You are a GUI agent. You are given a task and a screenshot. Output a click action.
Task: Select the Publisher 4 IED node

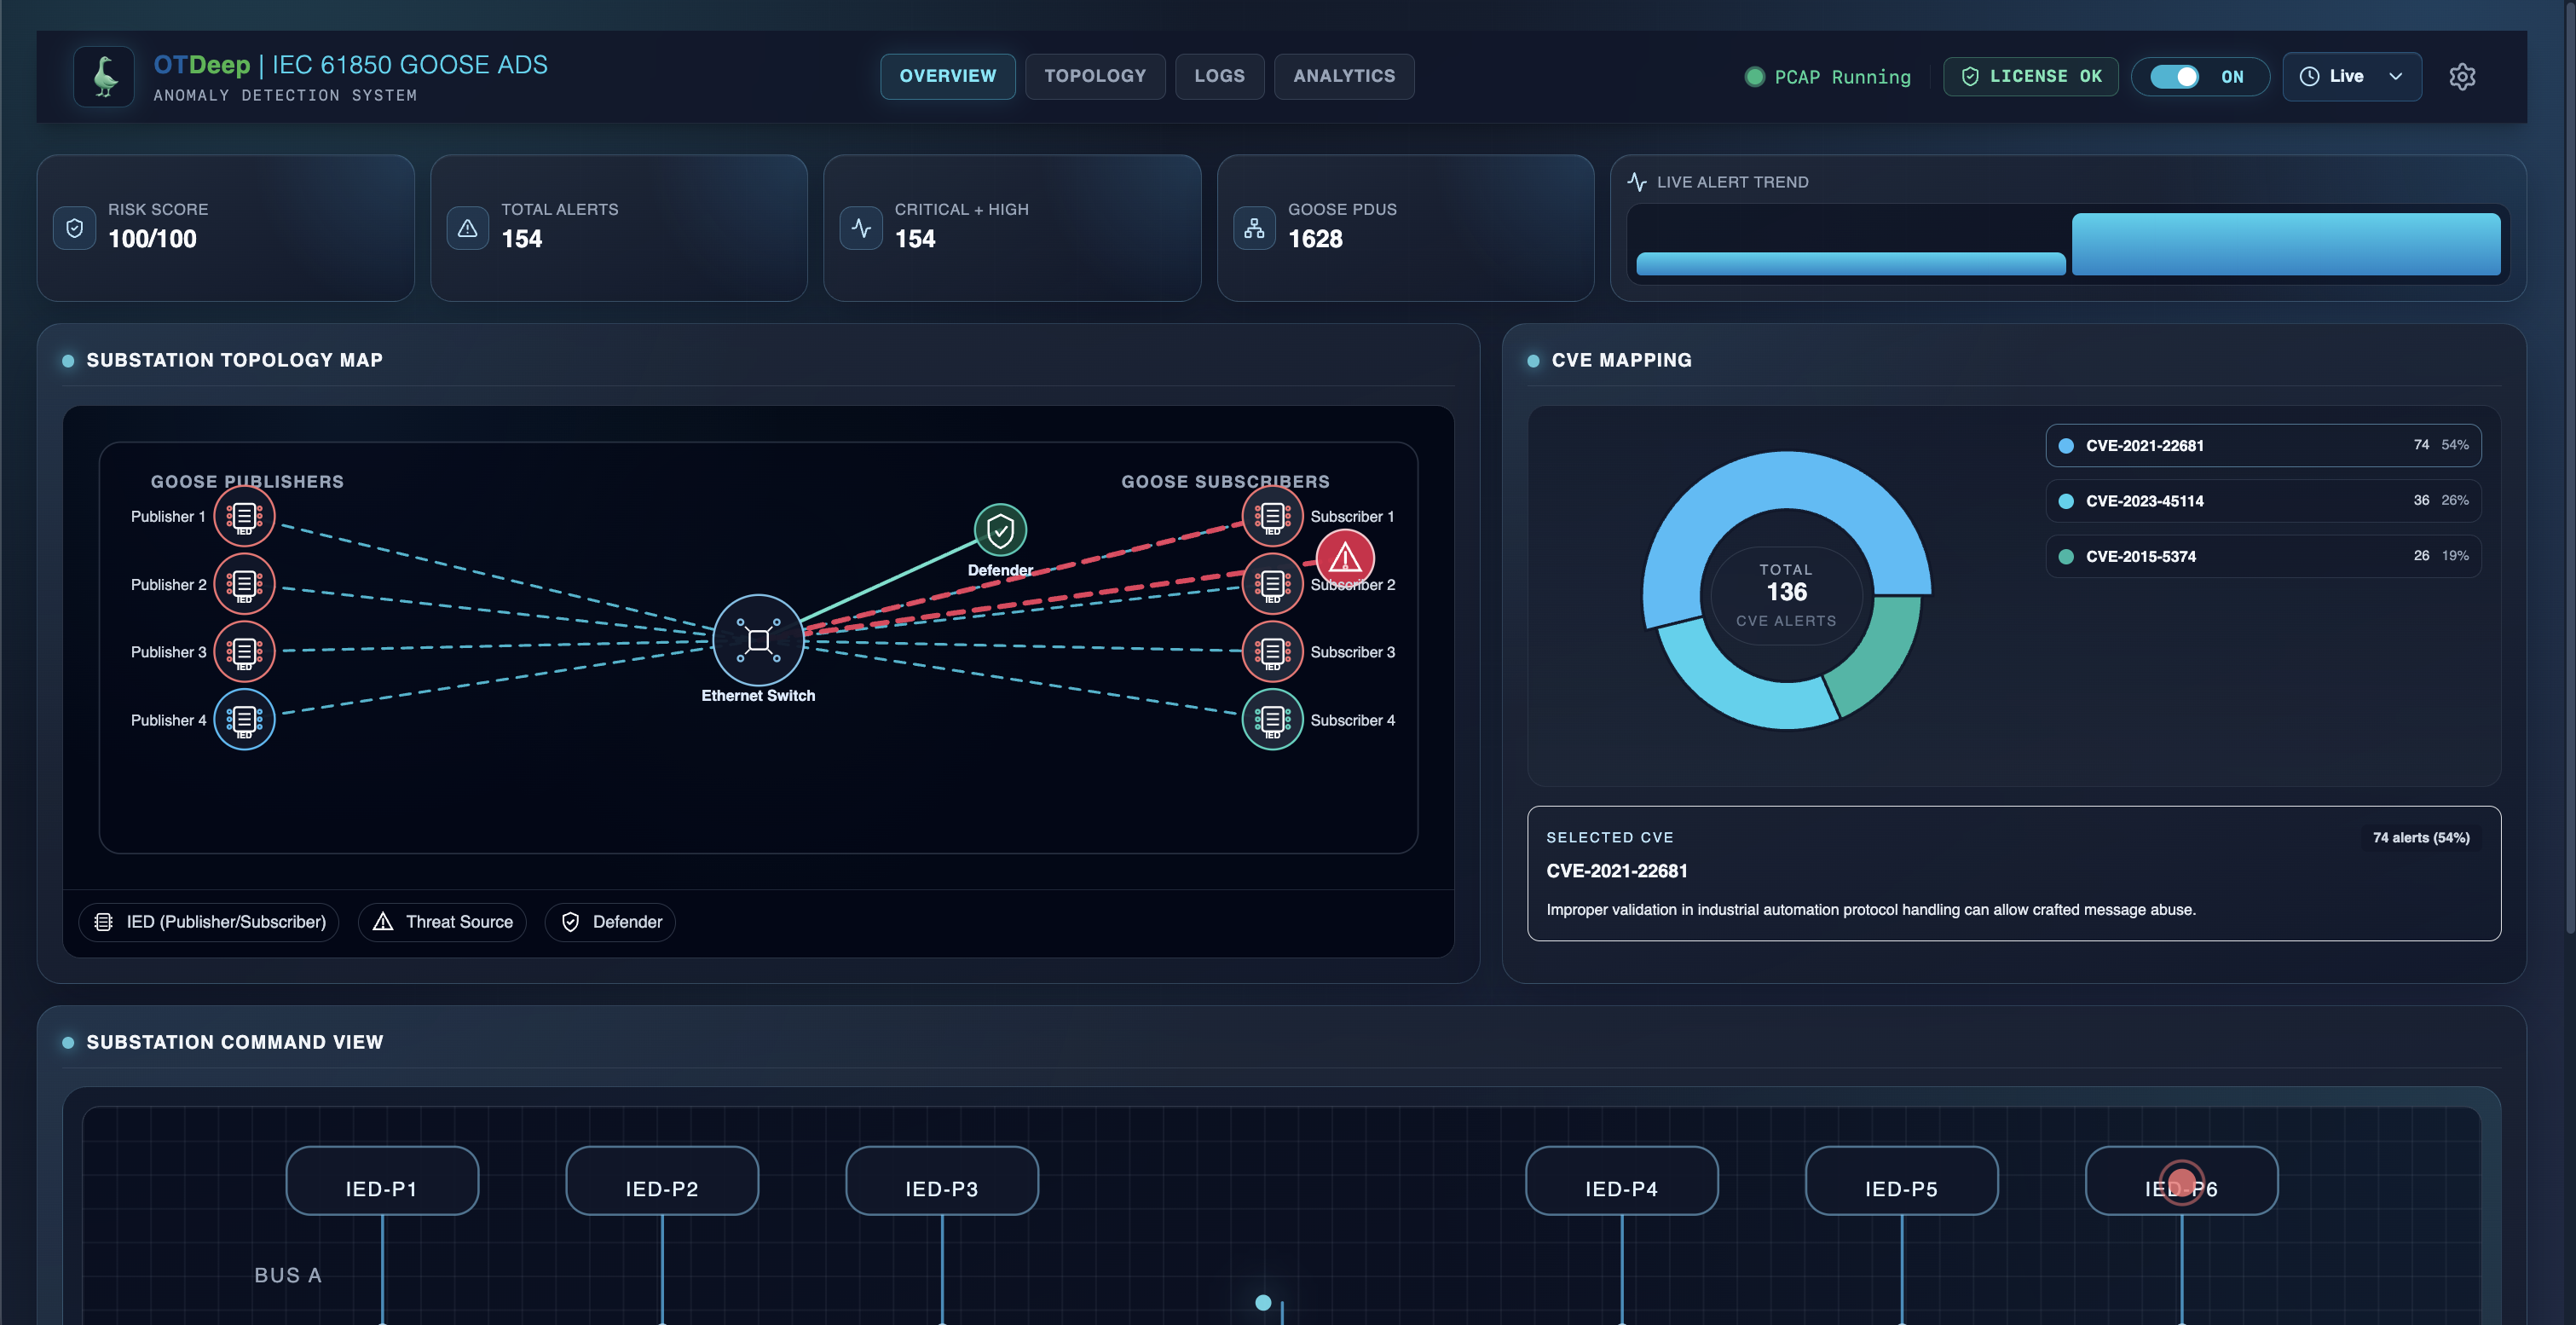[244, 720]
